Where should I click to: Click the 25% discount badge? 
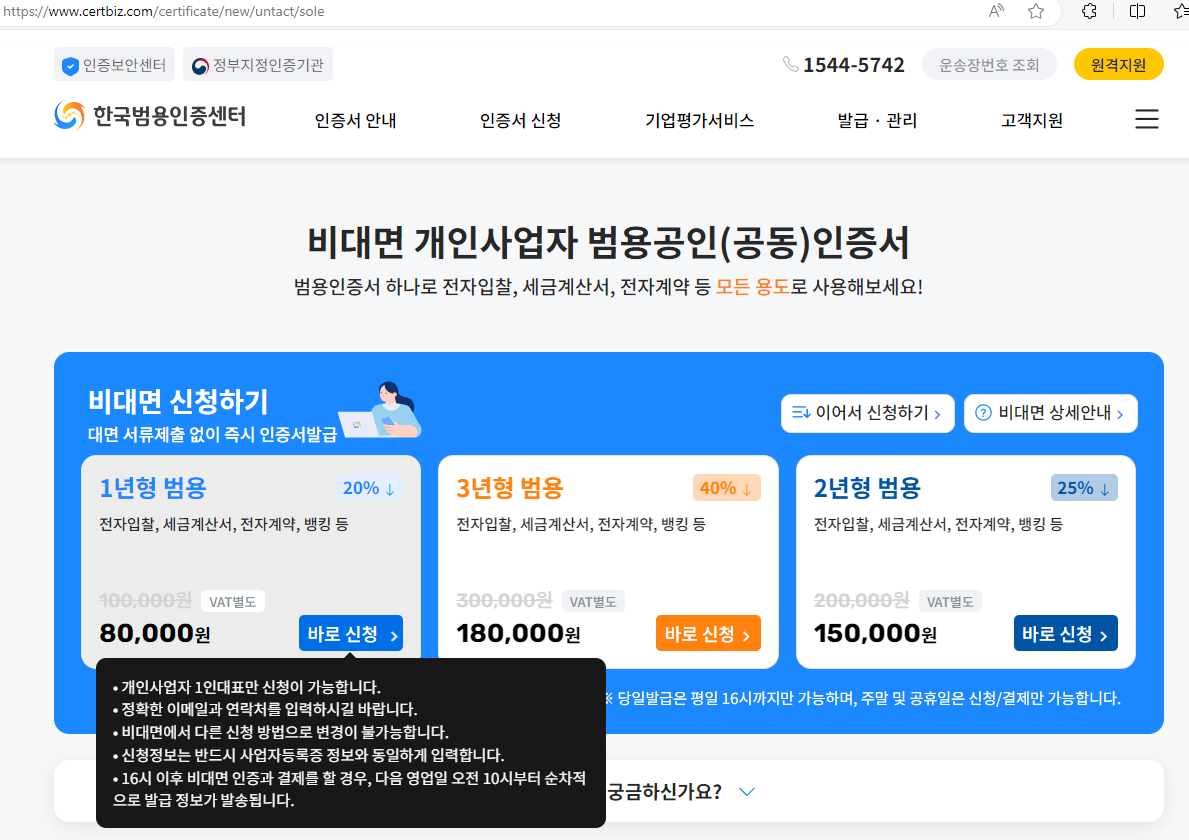[x=1084, y=488]
